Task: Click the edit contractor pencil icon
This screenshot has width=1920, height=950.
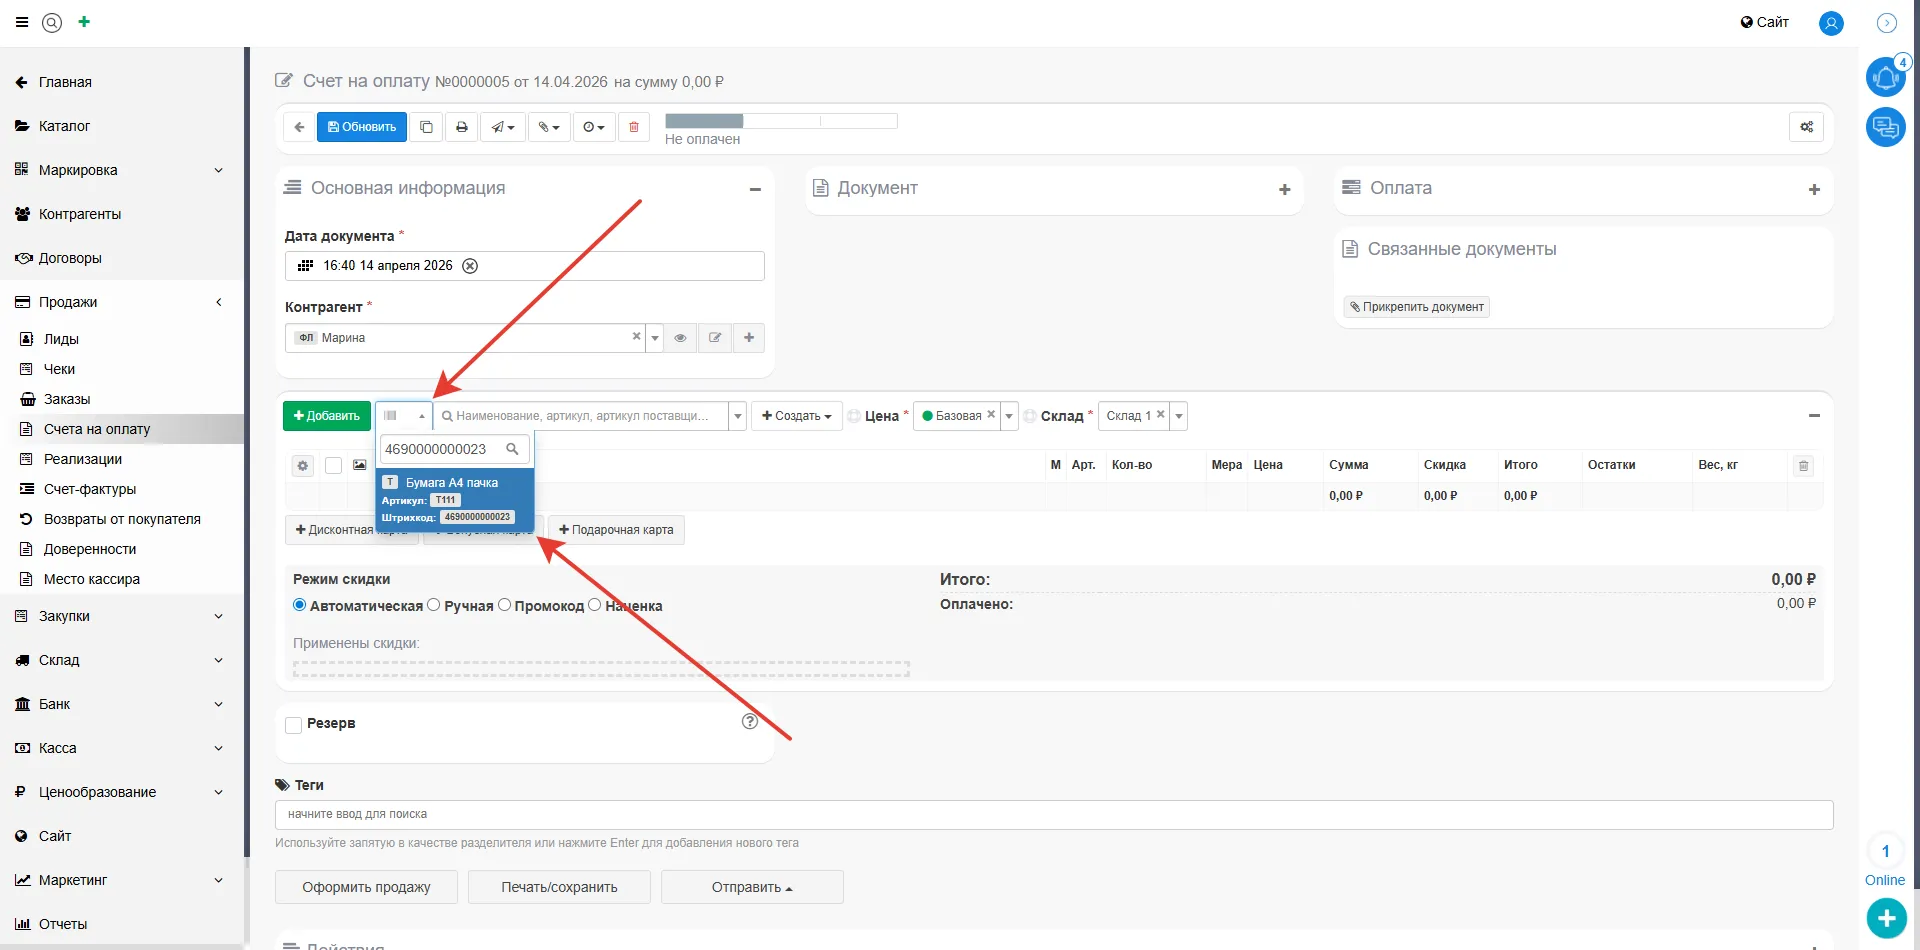Action: 715,338
